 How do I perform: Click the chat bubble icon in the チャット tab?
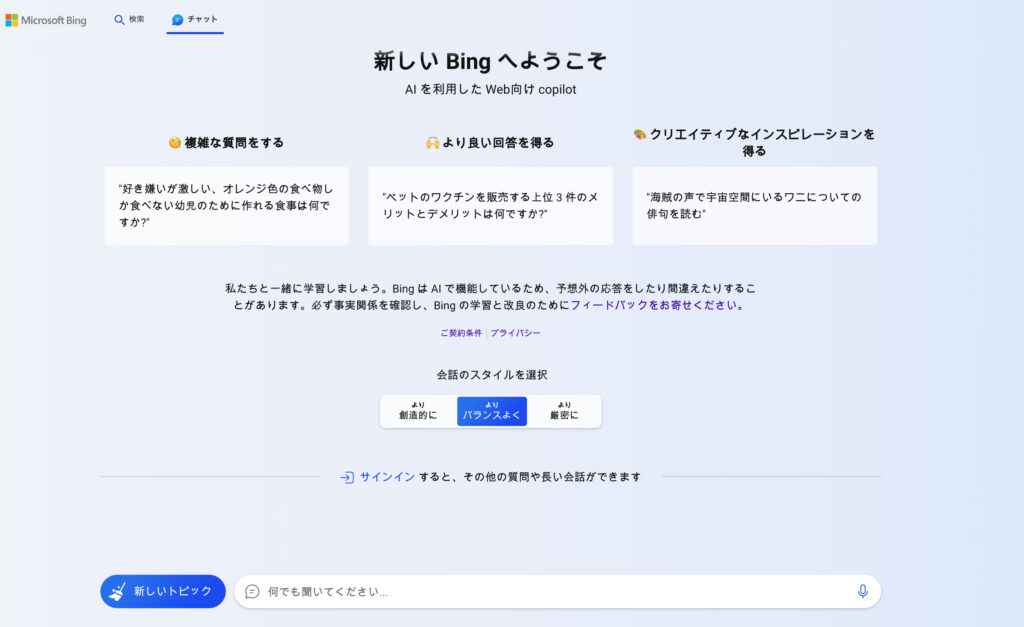[x=177, y=20]
